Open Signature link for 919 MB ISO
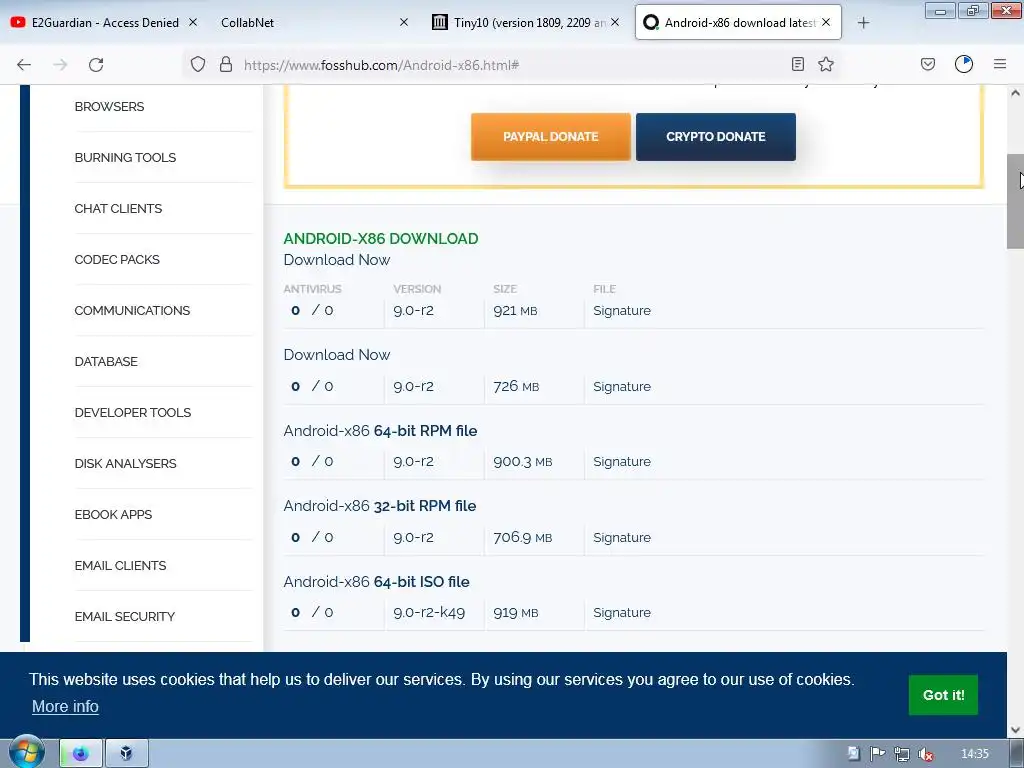Image resolution: width=1024 pixels, height=768 pixels. pos(622,612)
